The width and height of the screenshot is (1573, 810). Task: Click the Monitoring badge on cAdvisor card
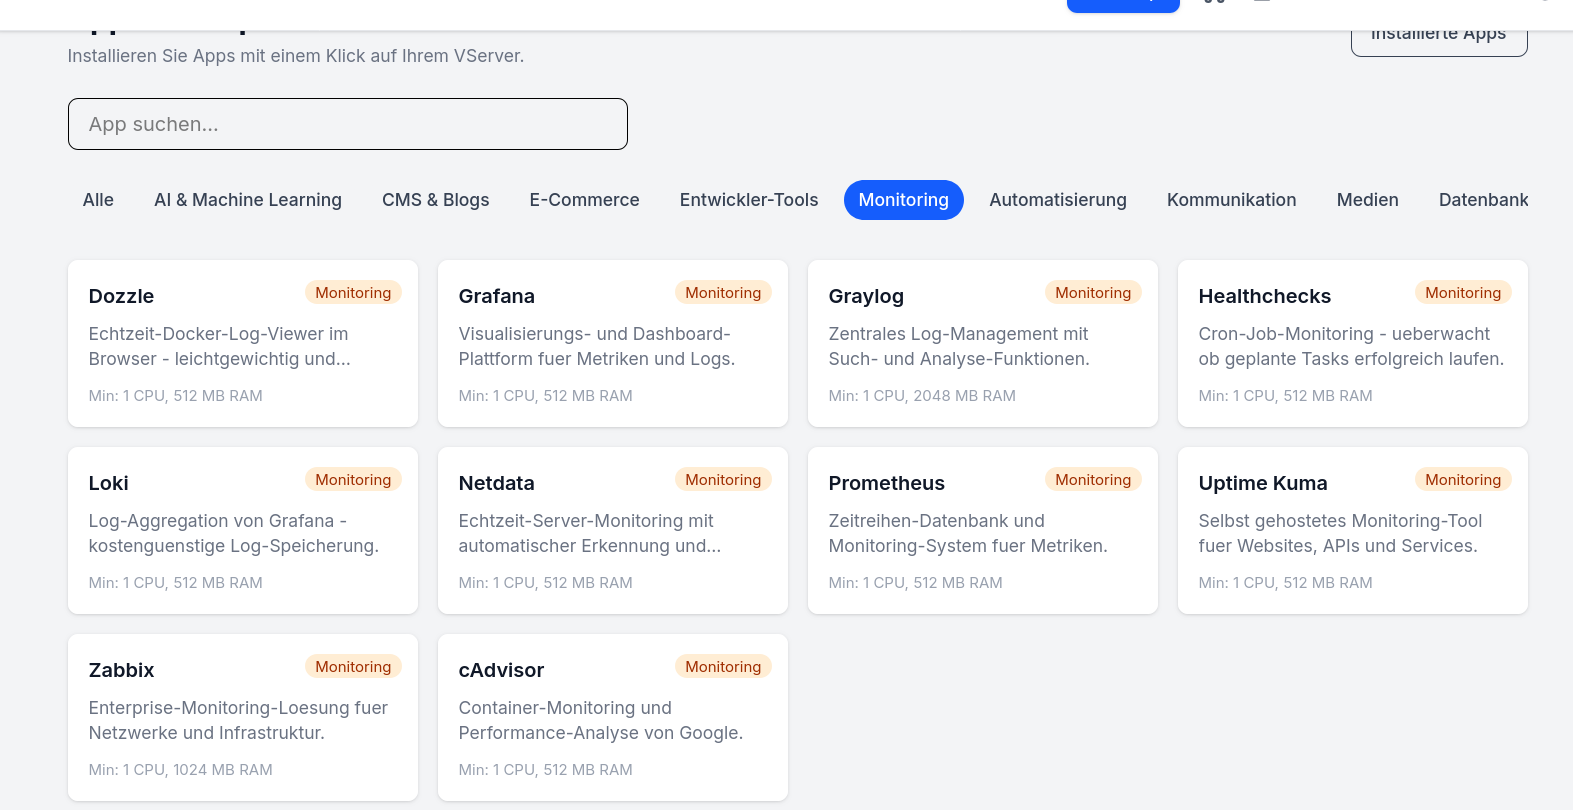[723, 666]
